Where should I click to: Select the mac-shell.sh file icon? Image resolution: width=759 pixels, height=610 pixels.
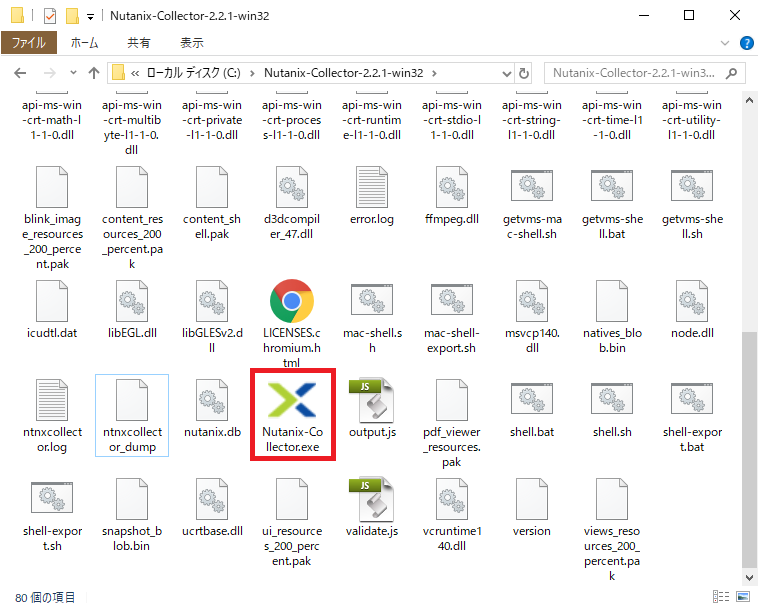coord(372,300)
